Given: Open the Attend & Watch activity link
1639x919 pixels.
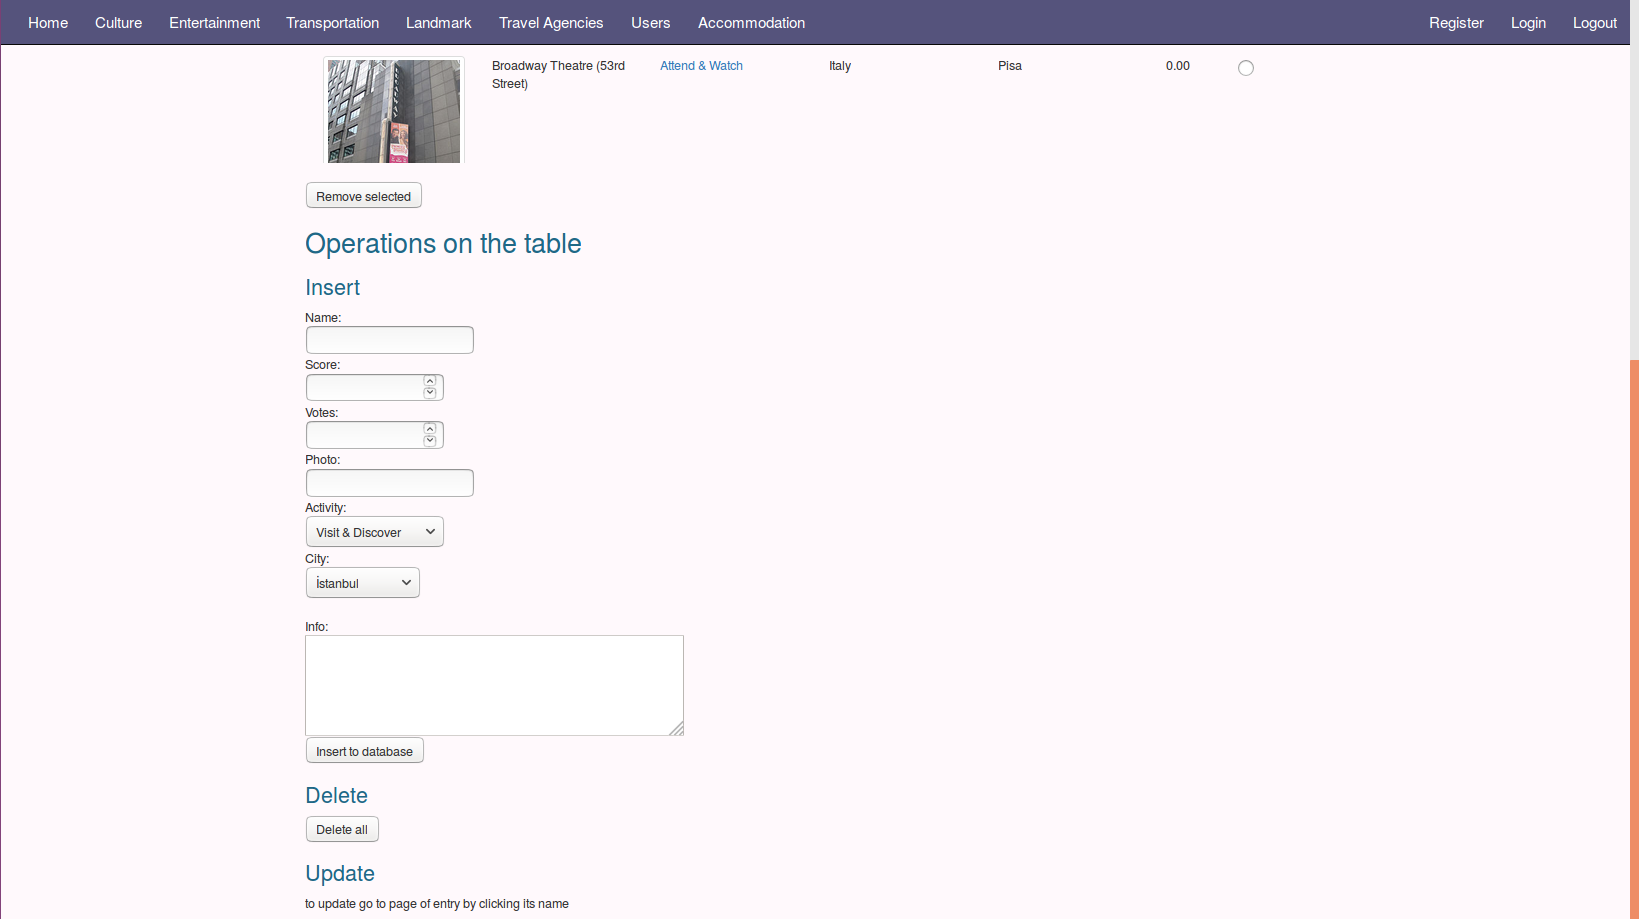Looking at the screenshot, I should pyautogui.click(x=701, y=66).
